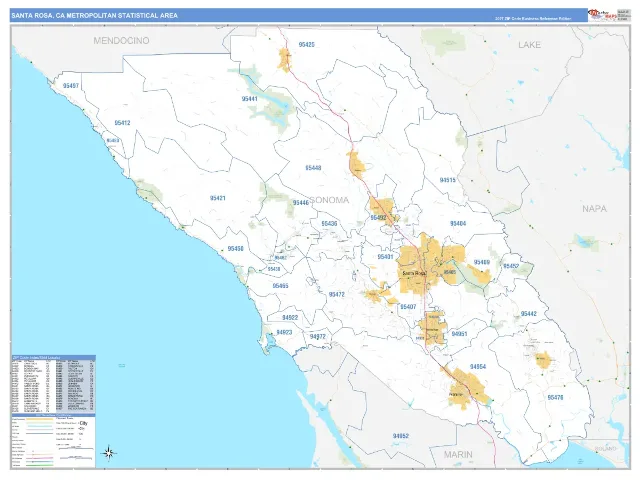The width and height of the screenshot is (640, 480).
Task: Click the Santa Rosa metropolitan area map title
Action: [x=94, y=16]
